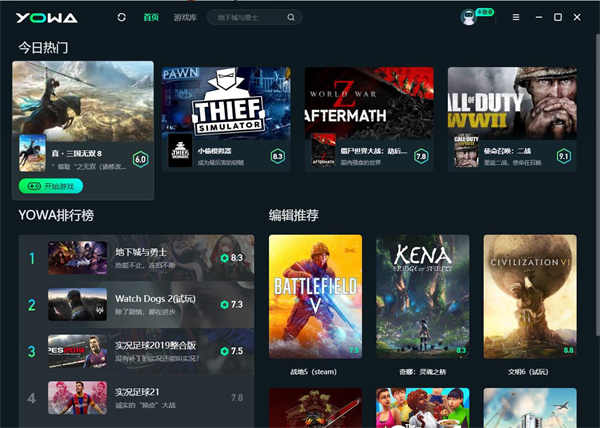Click the magnifier search icon
Screen dimensions: 600x428
(291, 17)
